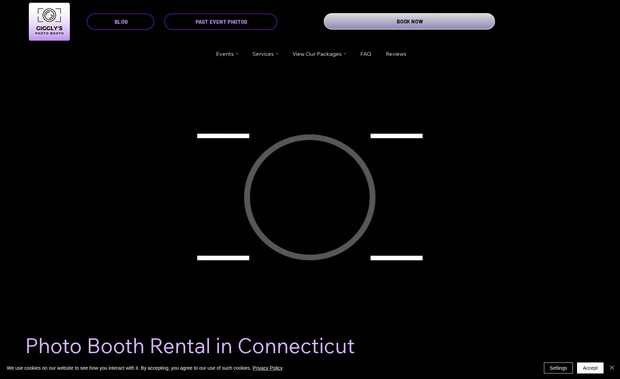Open the Blog page

tap(121, 22)
